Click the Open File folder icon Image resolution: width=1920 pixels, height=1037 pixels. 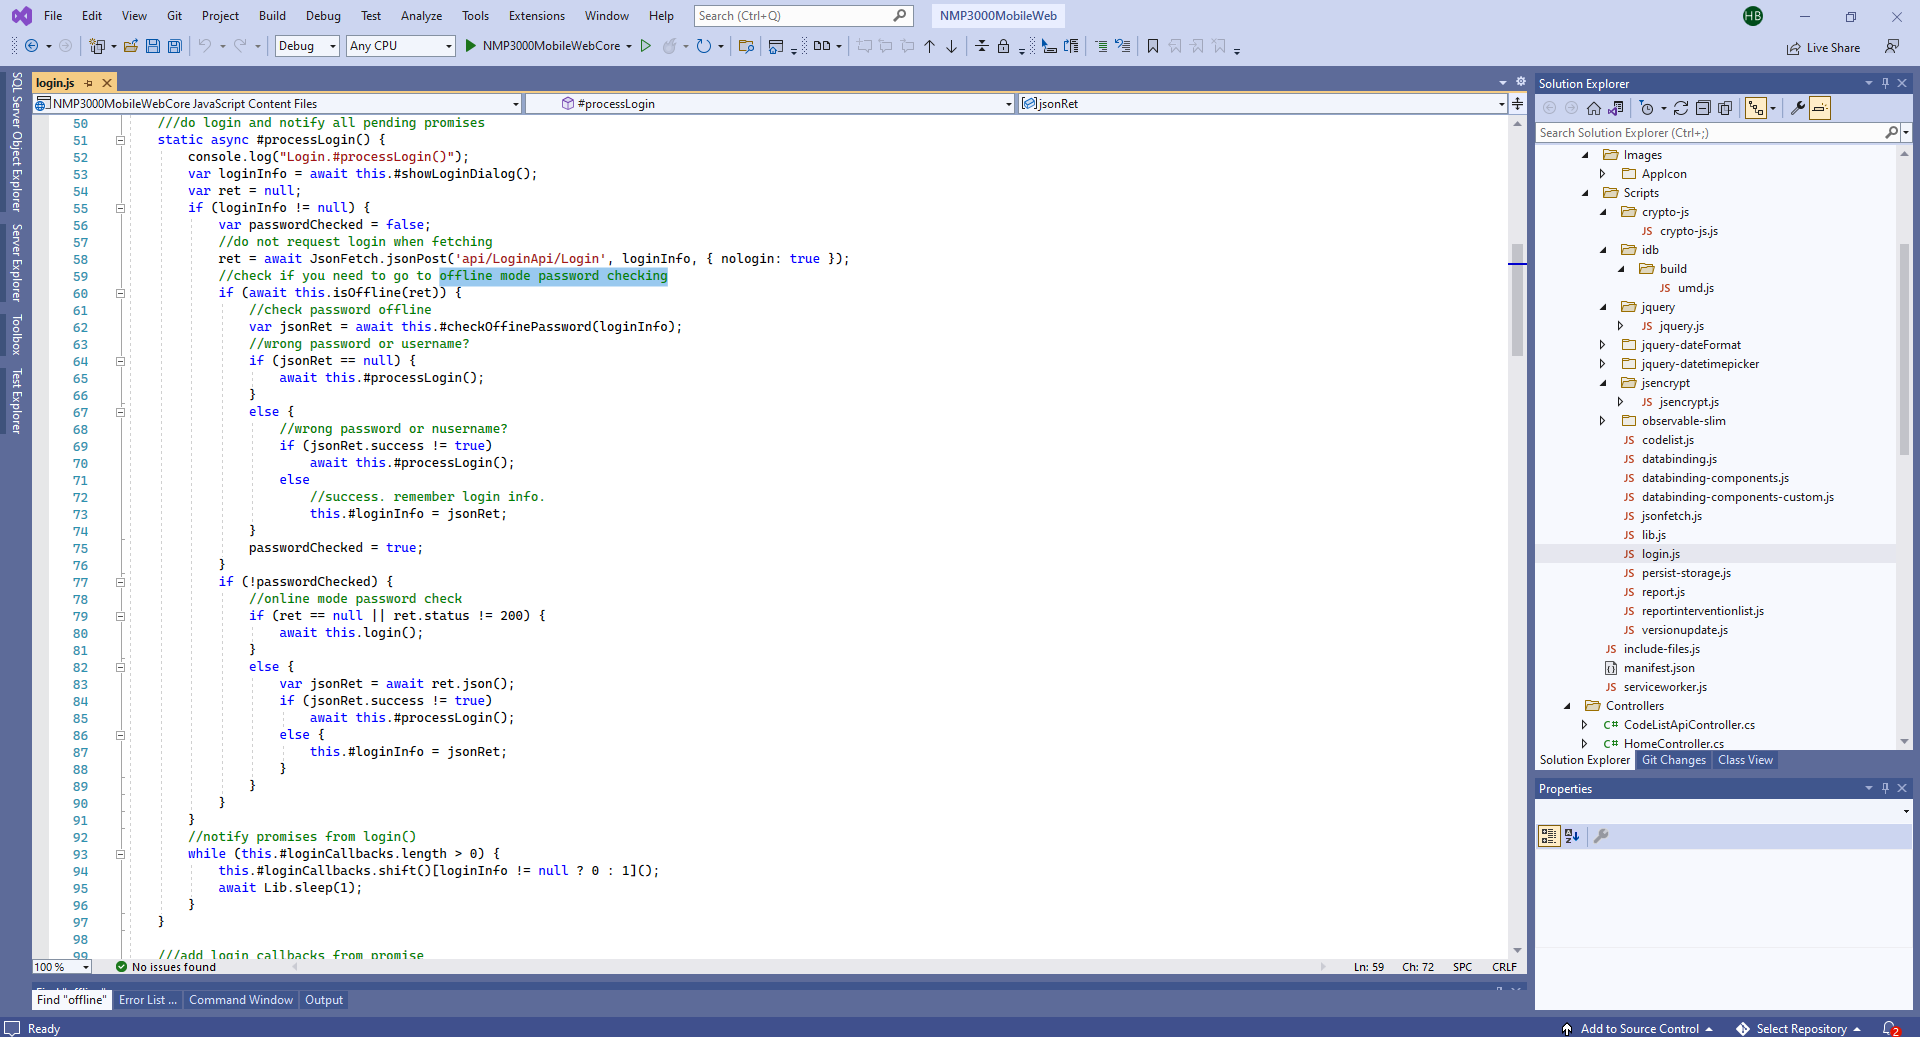pyautogui.click(x=131, y=46)
